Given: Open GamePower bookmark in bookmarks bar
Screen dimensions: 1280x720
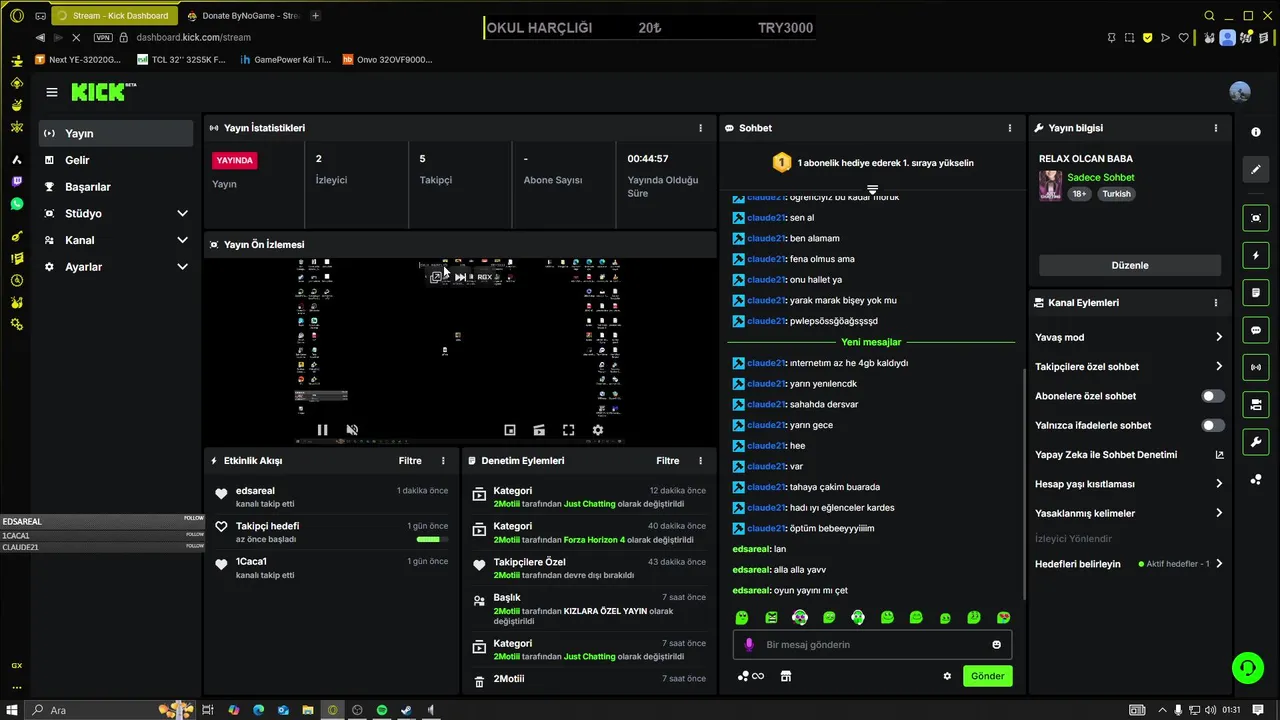Looking at the screenshot, I should coord(285,60).
